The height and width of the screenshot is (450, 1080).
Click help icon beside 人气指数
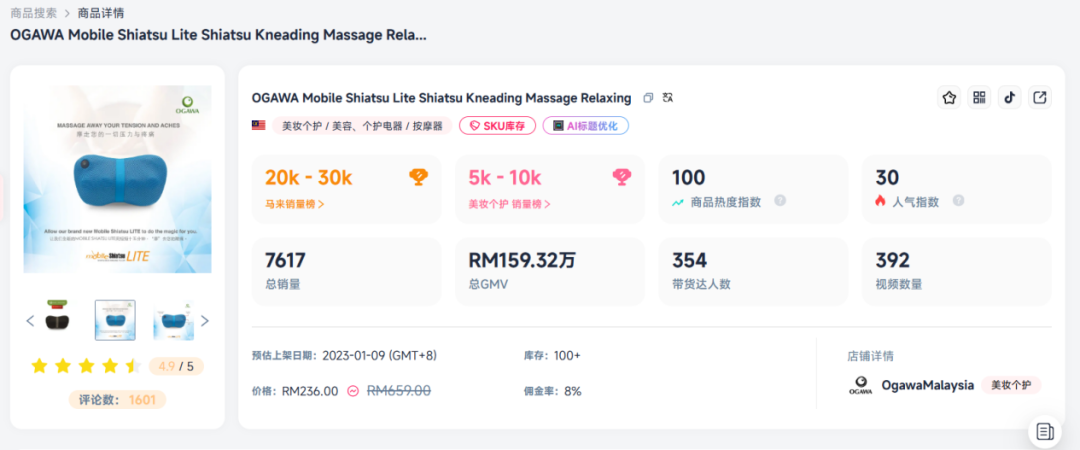[x=958, y=201]
